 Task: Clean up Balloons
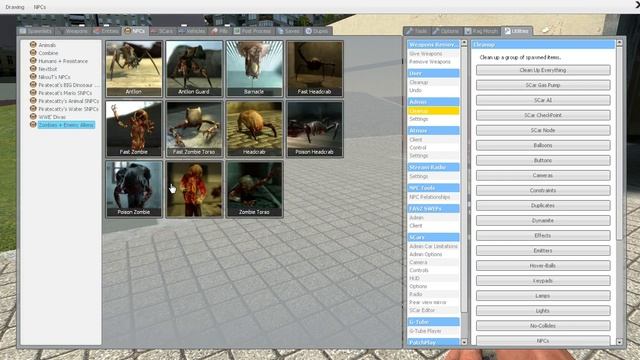point(543,145)
